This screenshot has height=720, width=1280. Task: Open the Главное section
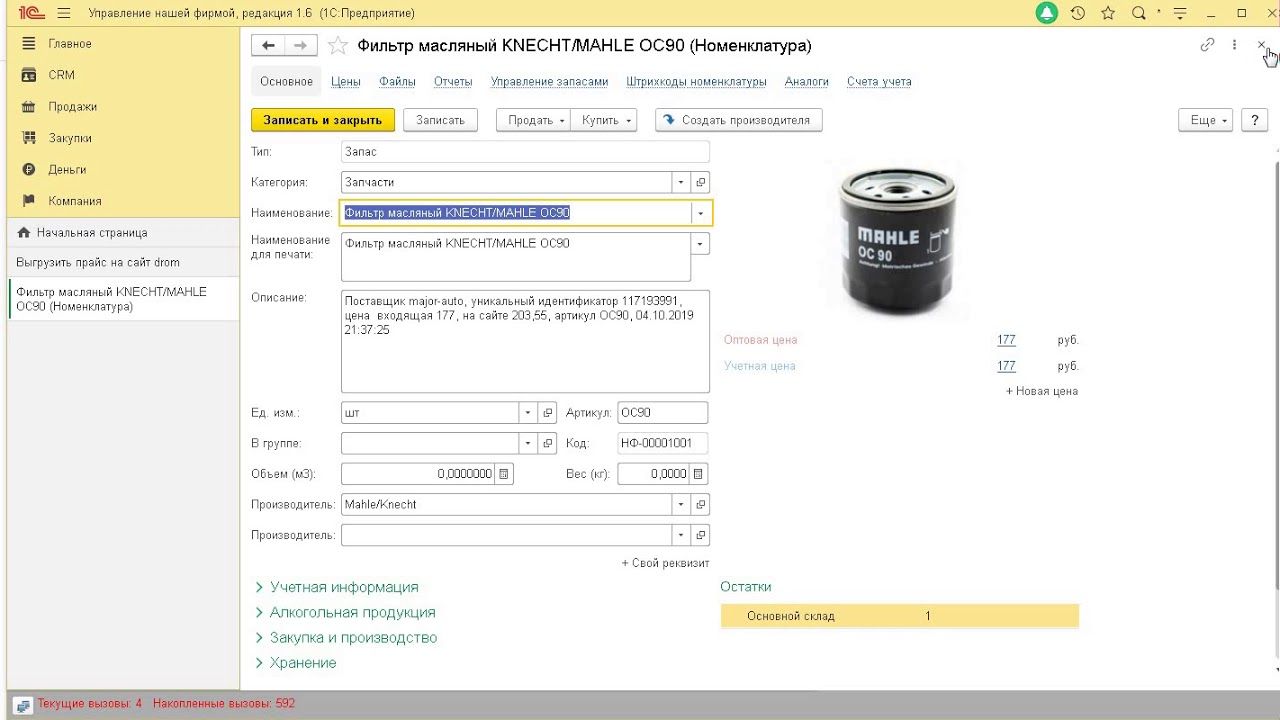pos(70,44)
